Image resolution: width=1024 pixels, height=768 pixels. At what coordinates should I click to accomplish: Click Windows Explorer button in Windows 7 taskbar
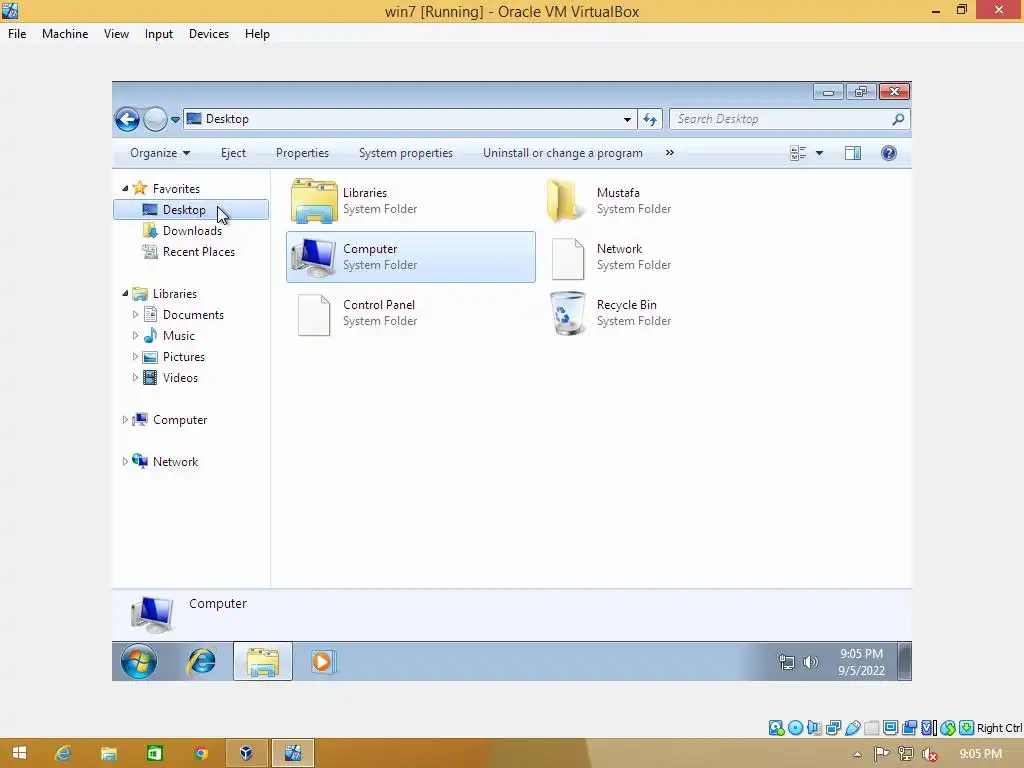[263, 662]
